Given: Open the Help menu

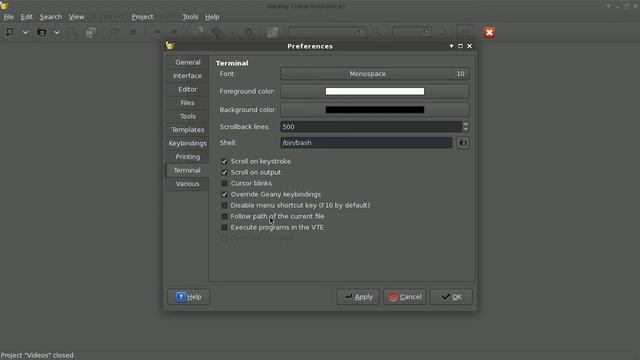Looking at the screenshot, I should pyautogui.click(x=212, y=17).
